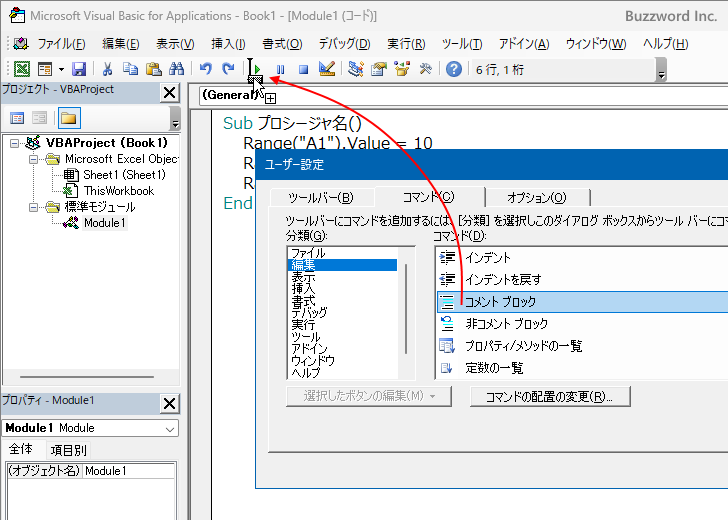The width and height of the screenshot is (728, 520).
Task: Click the View Microsoft Excel toolbar icon
Action: pos(22,69)
